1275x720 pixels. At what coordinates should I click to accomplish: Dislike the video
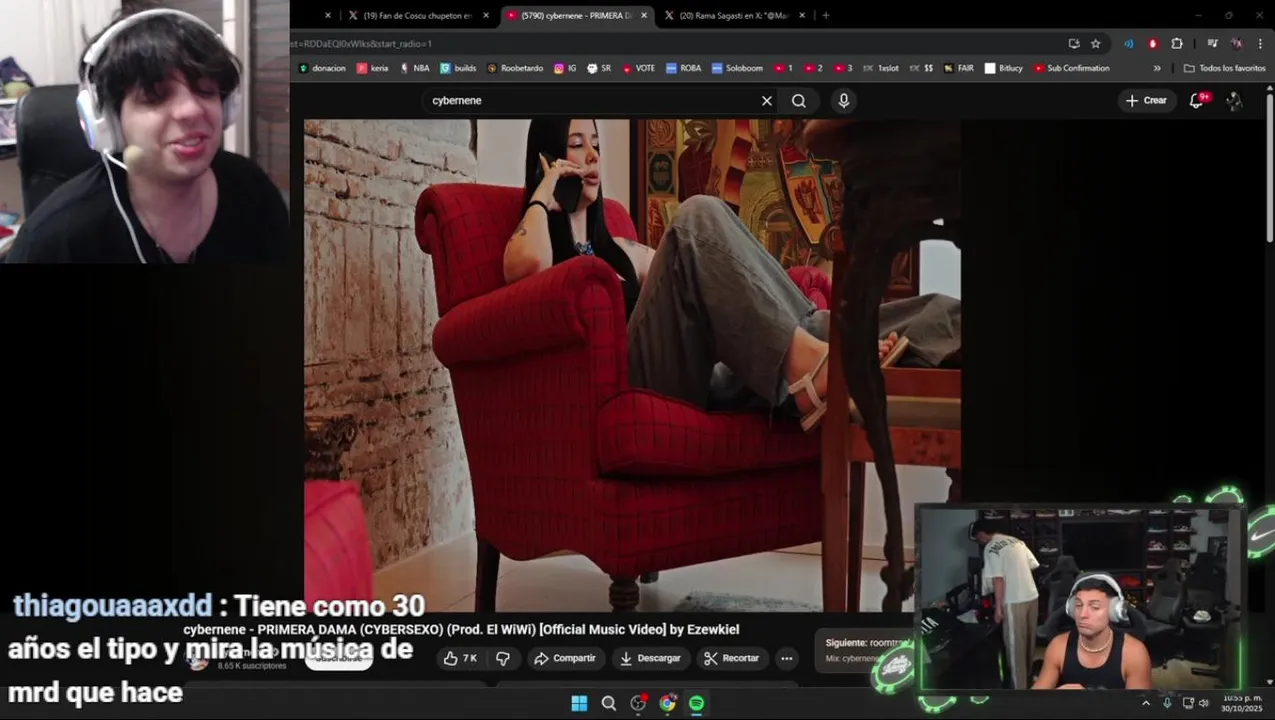coord(503,658)
